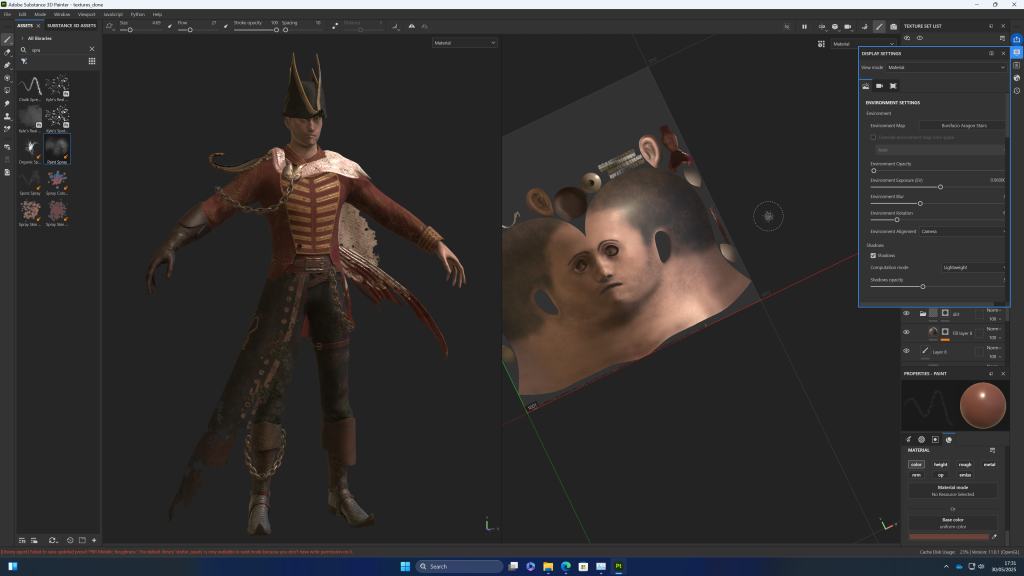Click the Bonifacio Aragon Stairs environment map button
1024x576 pixels.
(963, 126)
